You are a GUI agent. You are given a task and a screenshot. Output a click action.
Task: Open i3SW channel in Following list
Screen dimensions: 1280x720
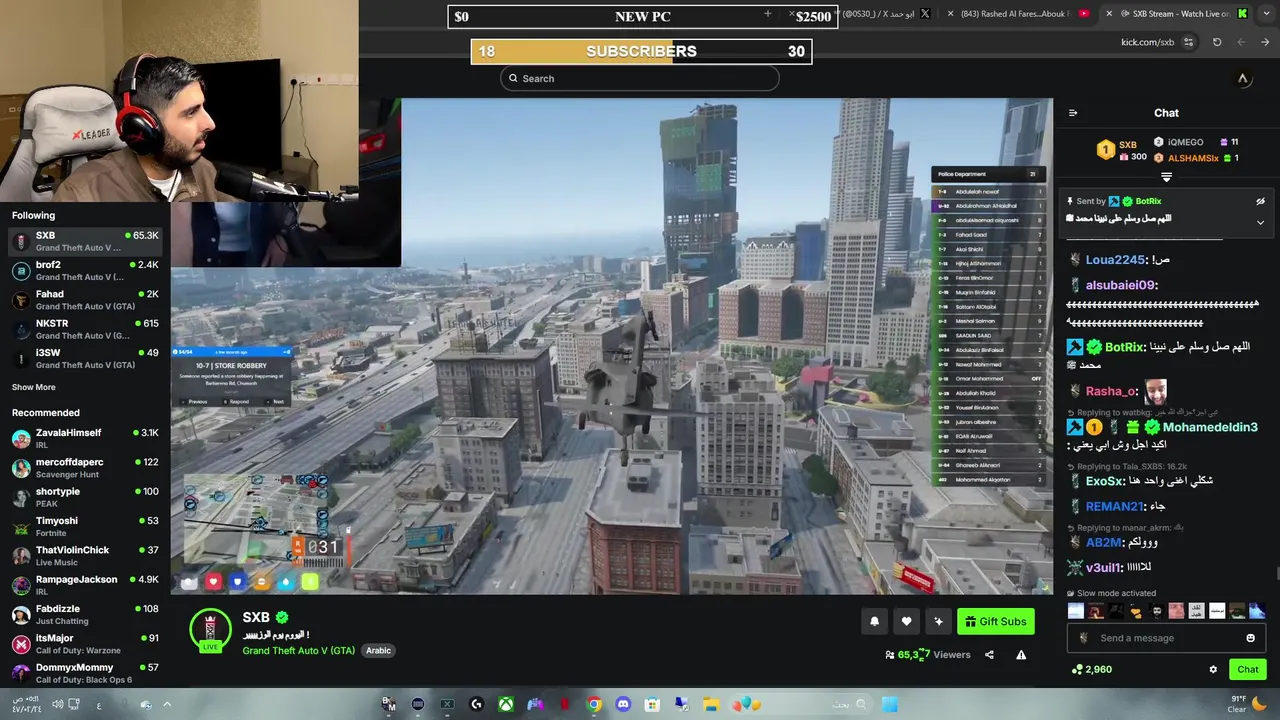85,358
